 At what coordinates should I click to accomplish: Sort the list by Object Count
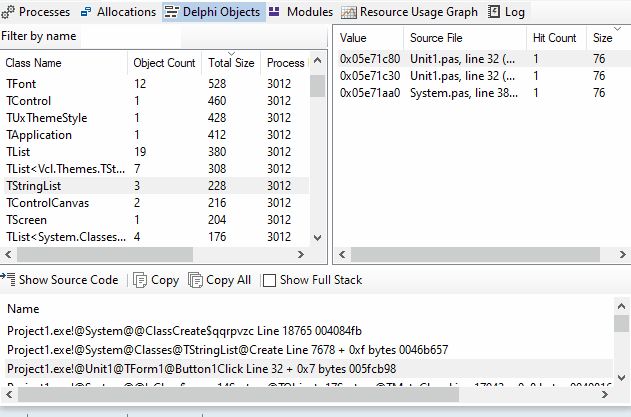[x=164, y=63]
